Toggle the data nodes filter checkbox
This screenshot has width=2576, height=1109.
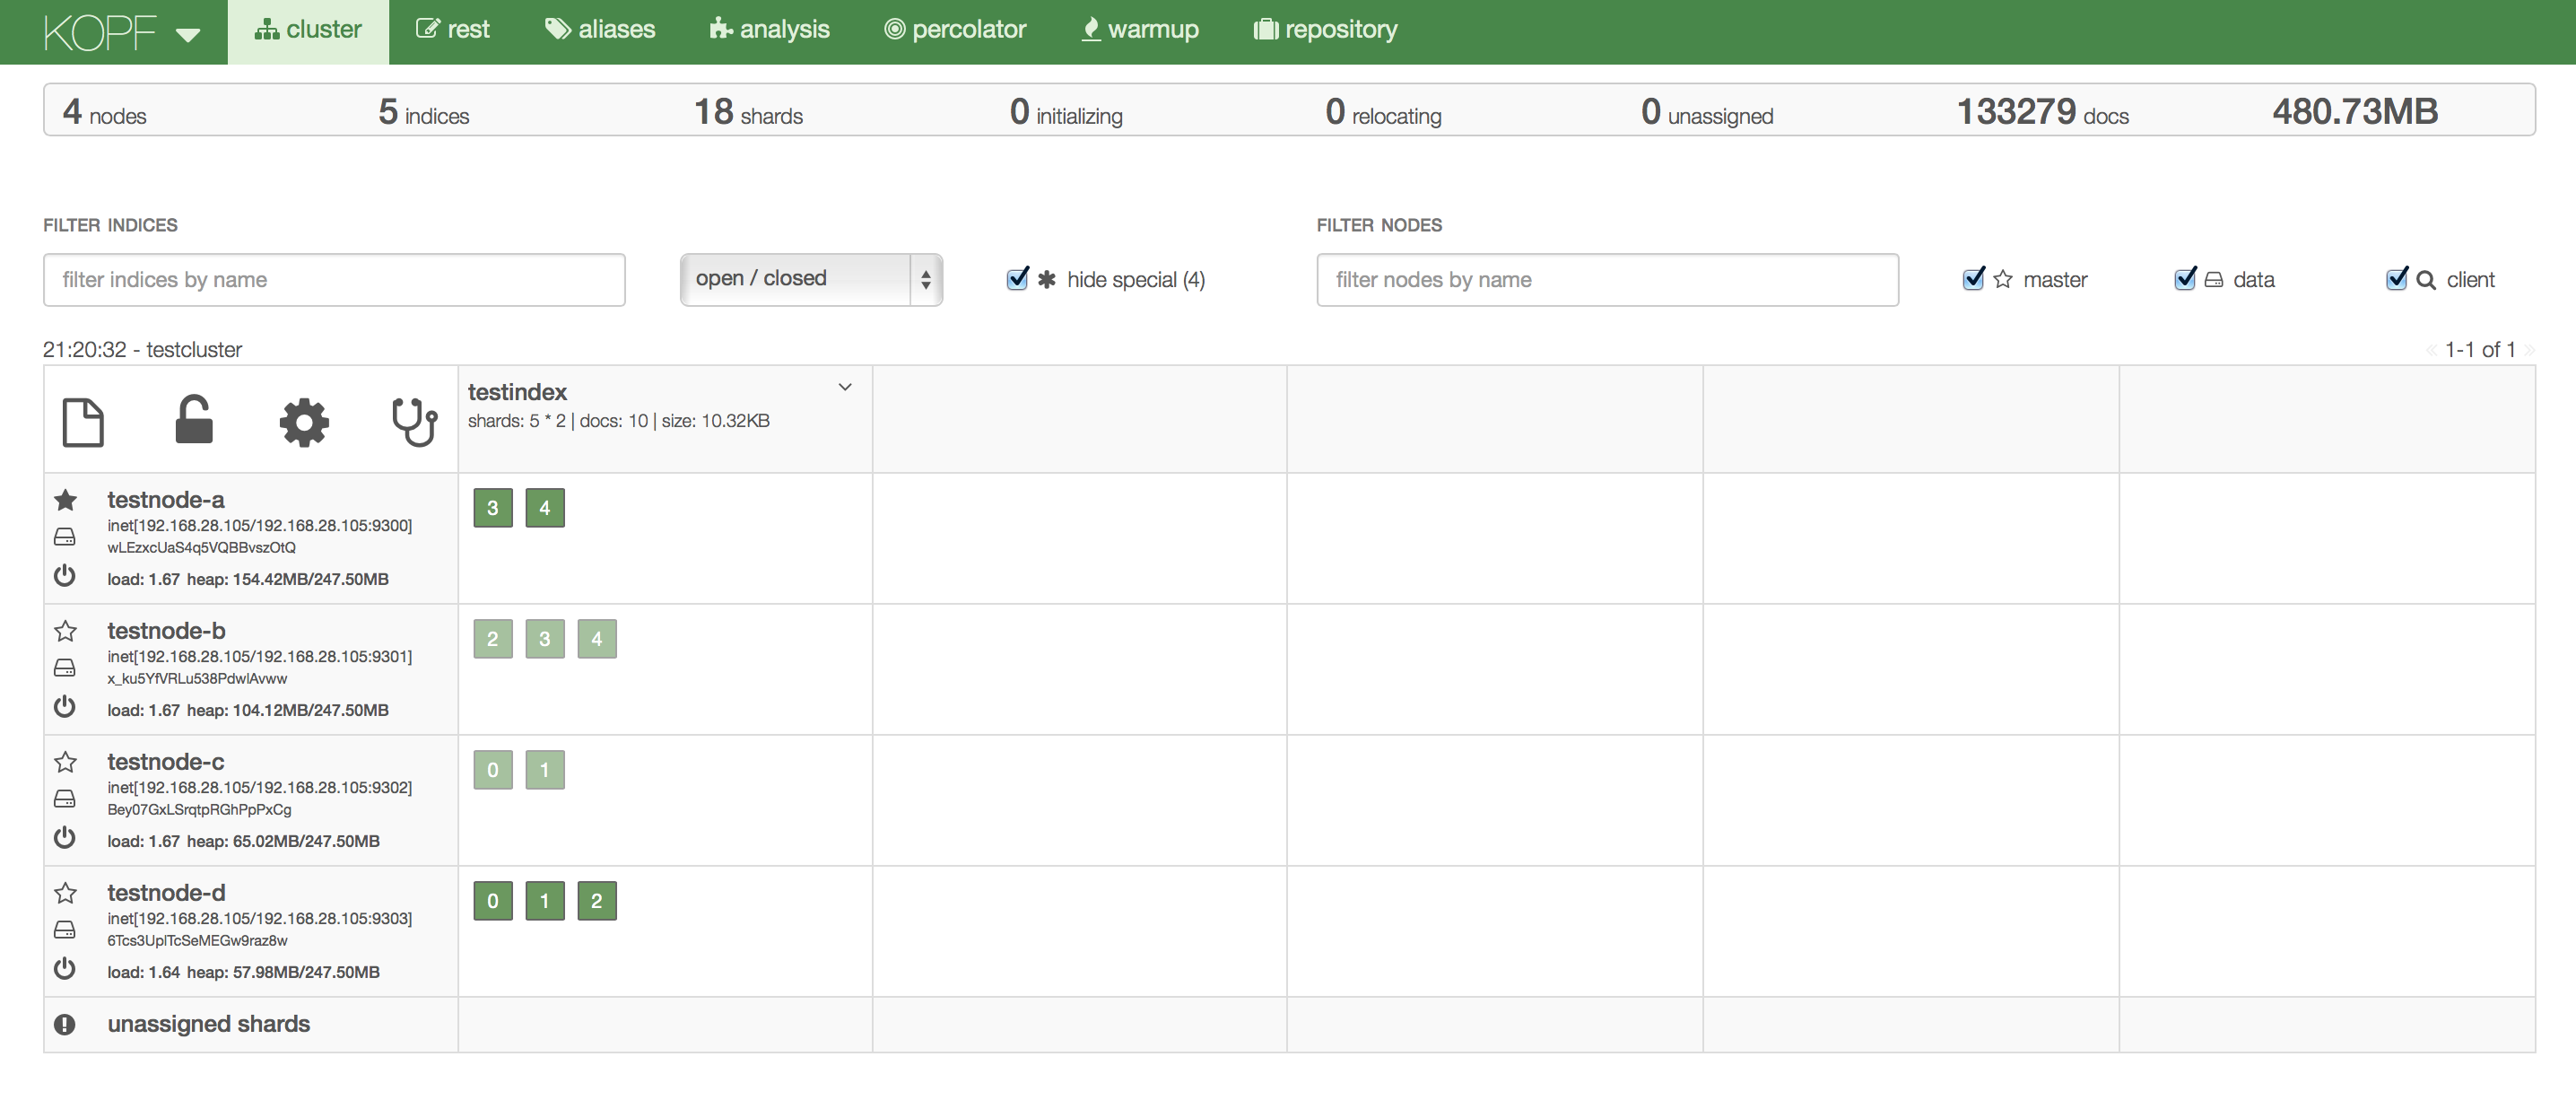[x=2185, y=279]
